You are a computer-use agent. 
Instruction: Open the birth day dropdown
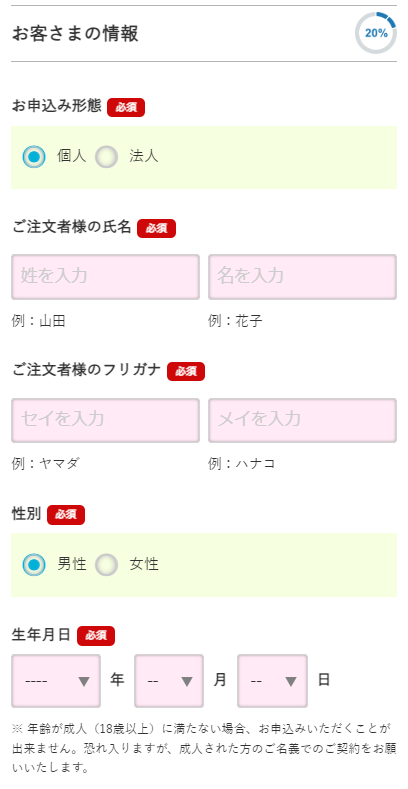272,681
